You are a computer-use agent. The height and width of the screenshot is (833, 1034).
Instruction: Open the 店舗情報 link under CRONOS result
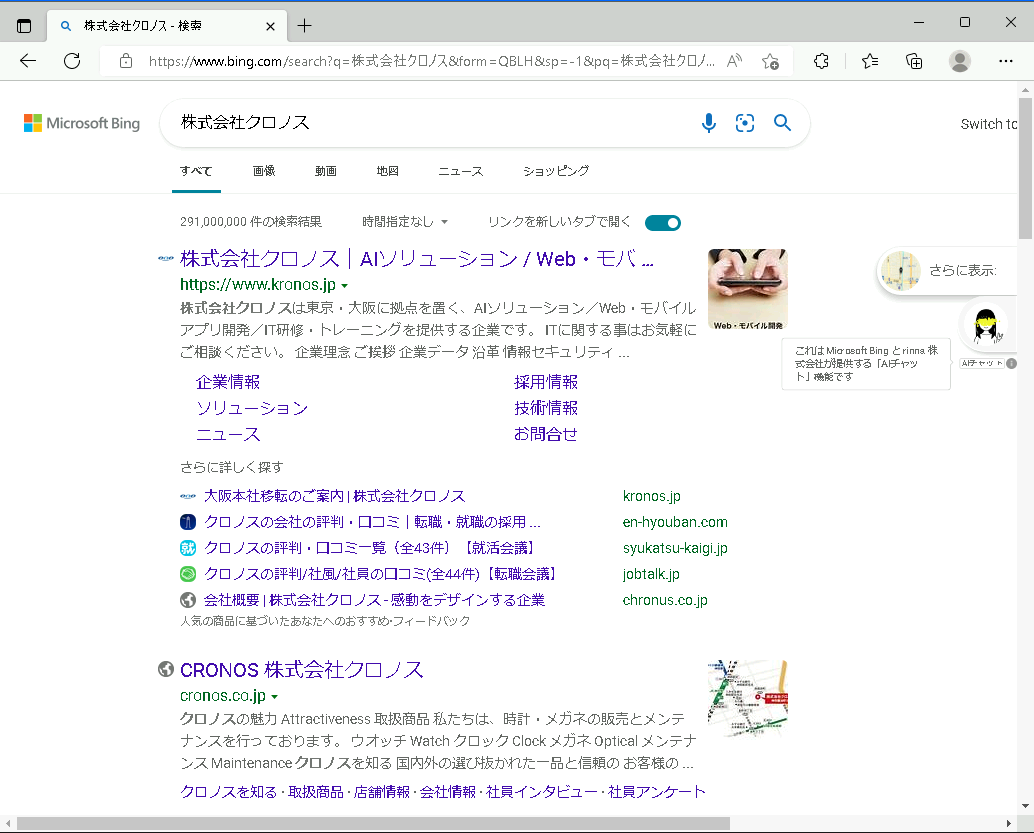pyautogui.click(x=382, y=792)
